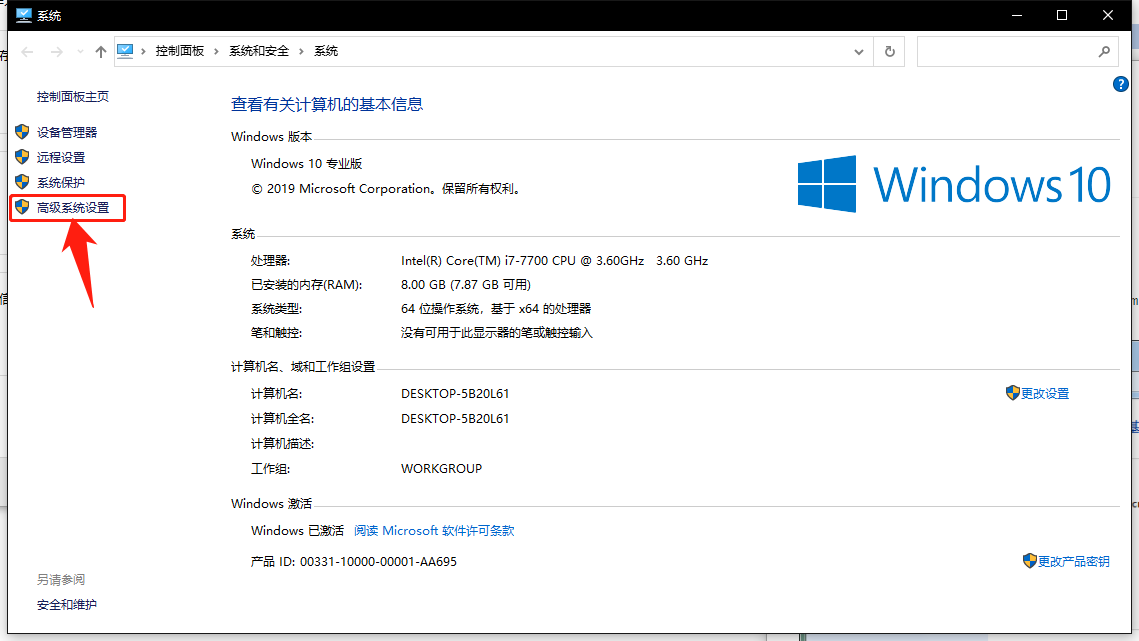
Task: Click shield icon next to 系统保护
Action: [23, 182]
